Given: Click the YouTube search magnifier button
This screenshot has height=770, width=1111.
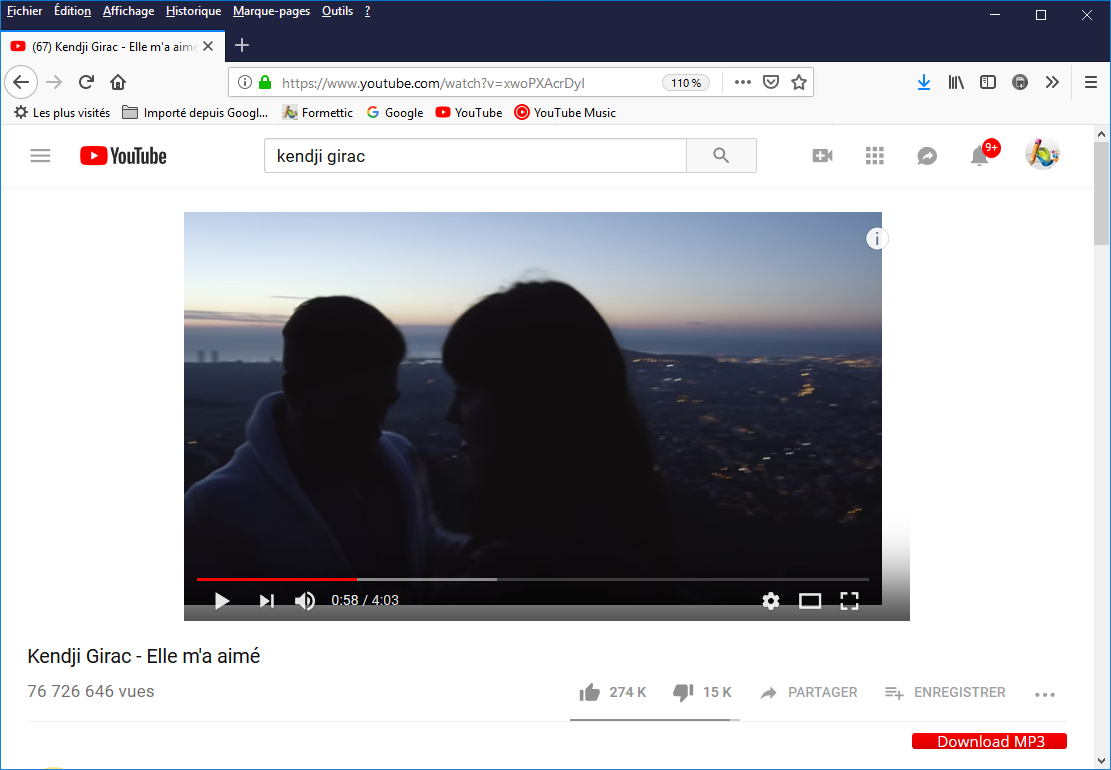Looking at the screenshot, I should tap(721, 155).
